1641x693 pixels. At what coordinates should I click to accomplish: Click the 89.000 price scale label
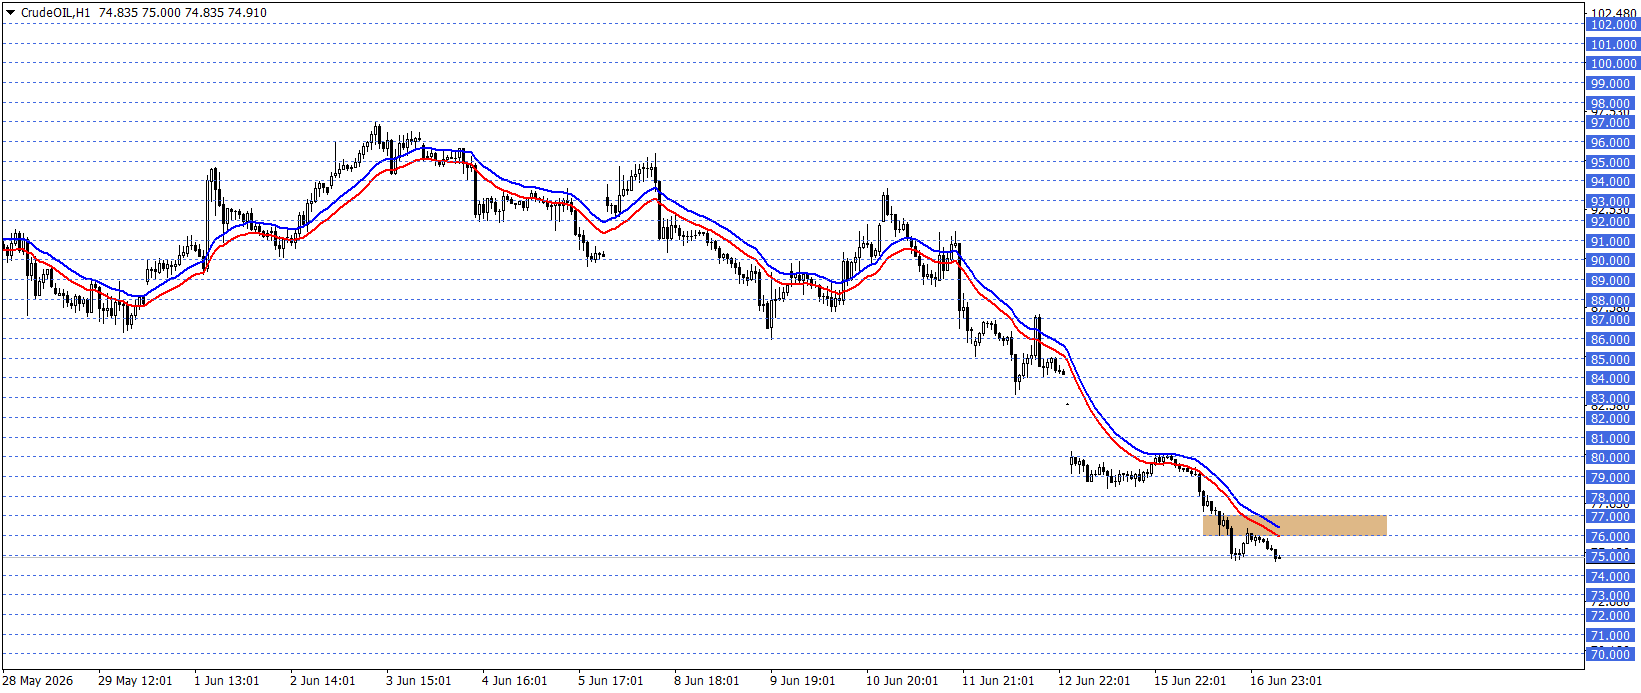point(1613,281)
